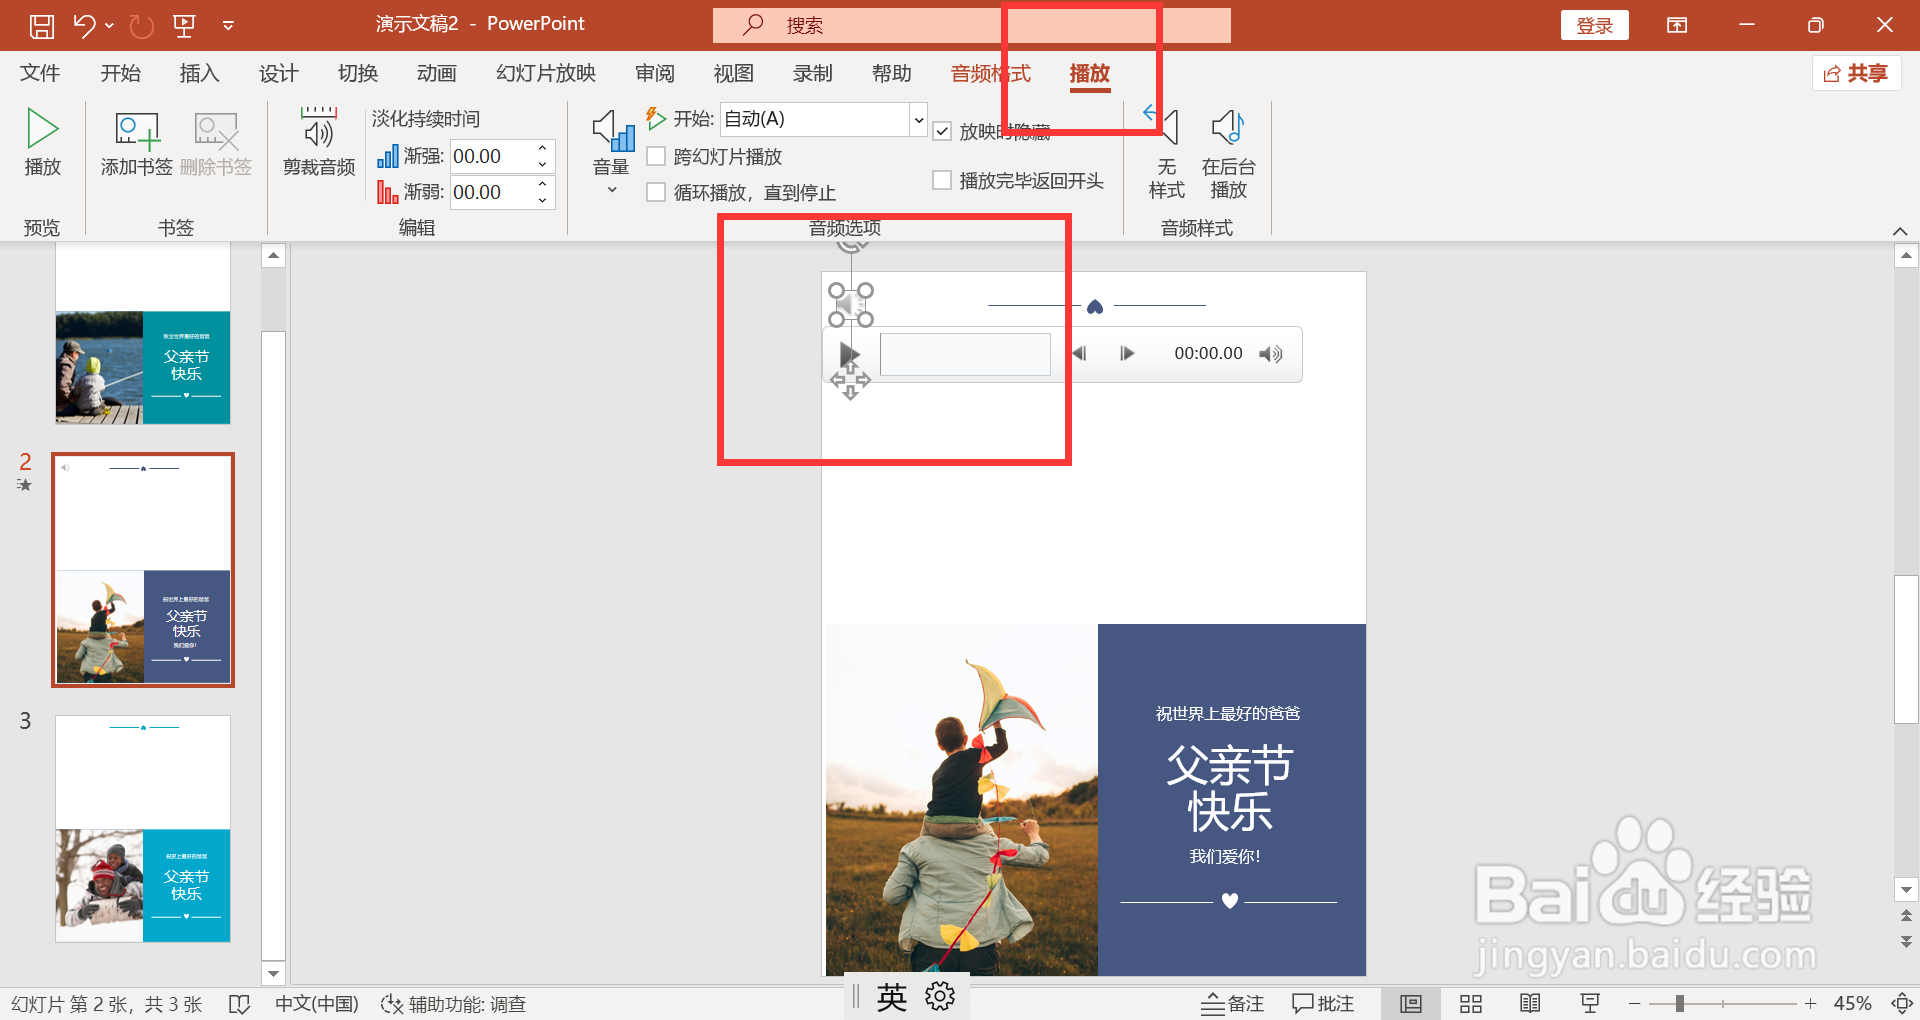Click Remove Bookmark (删除书签) icon
The width and height of the screenshot is (1920, 1020).
click(216, 143)
